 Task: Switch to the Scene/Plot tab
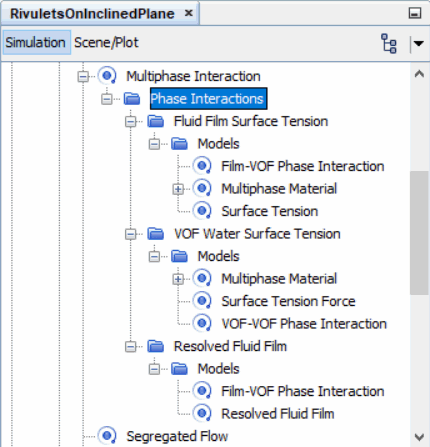coord(106,43)
